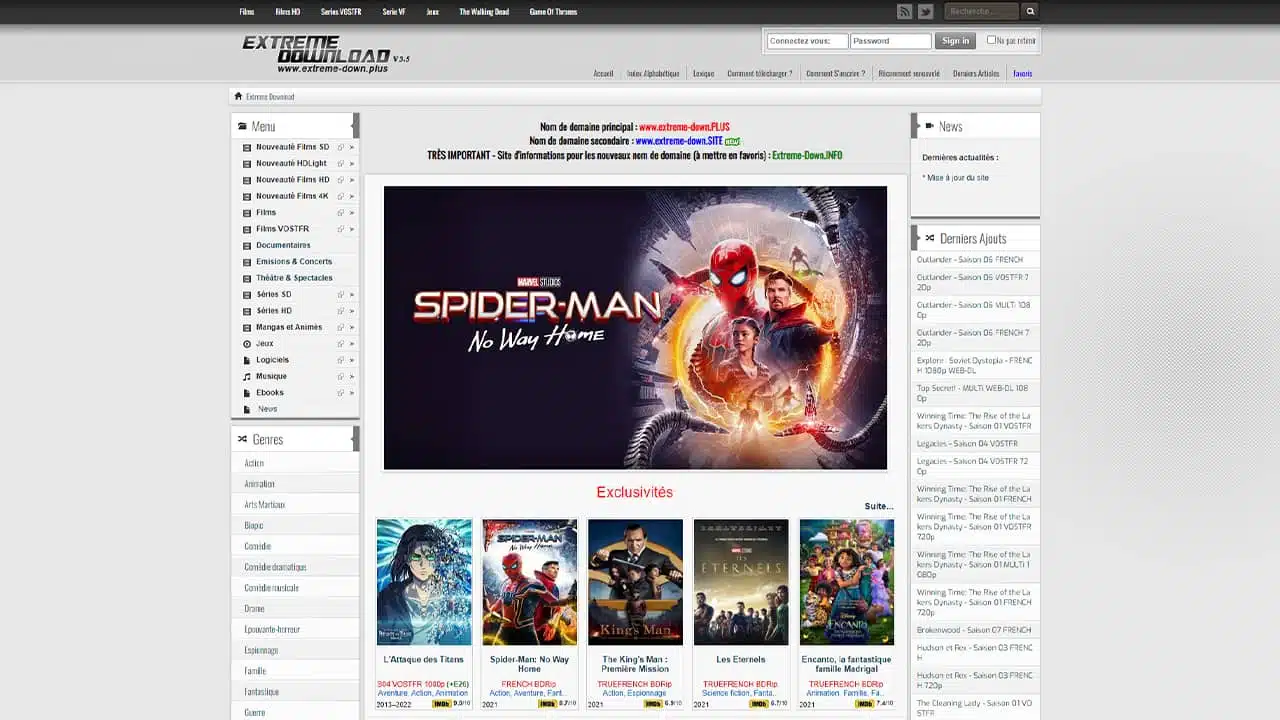Image resolution: width=1280 pixels, height=720 pixels.
Task: Click the small link icon on Musique row
Action: pyautogui.click(x=340, y=376)
